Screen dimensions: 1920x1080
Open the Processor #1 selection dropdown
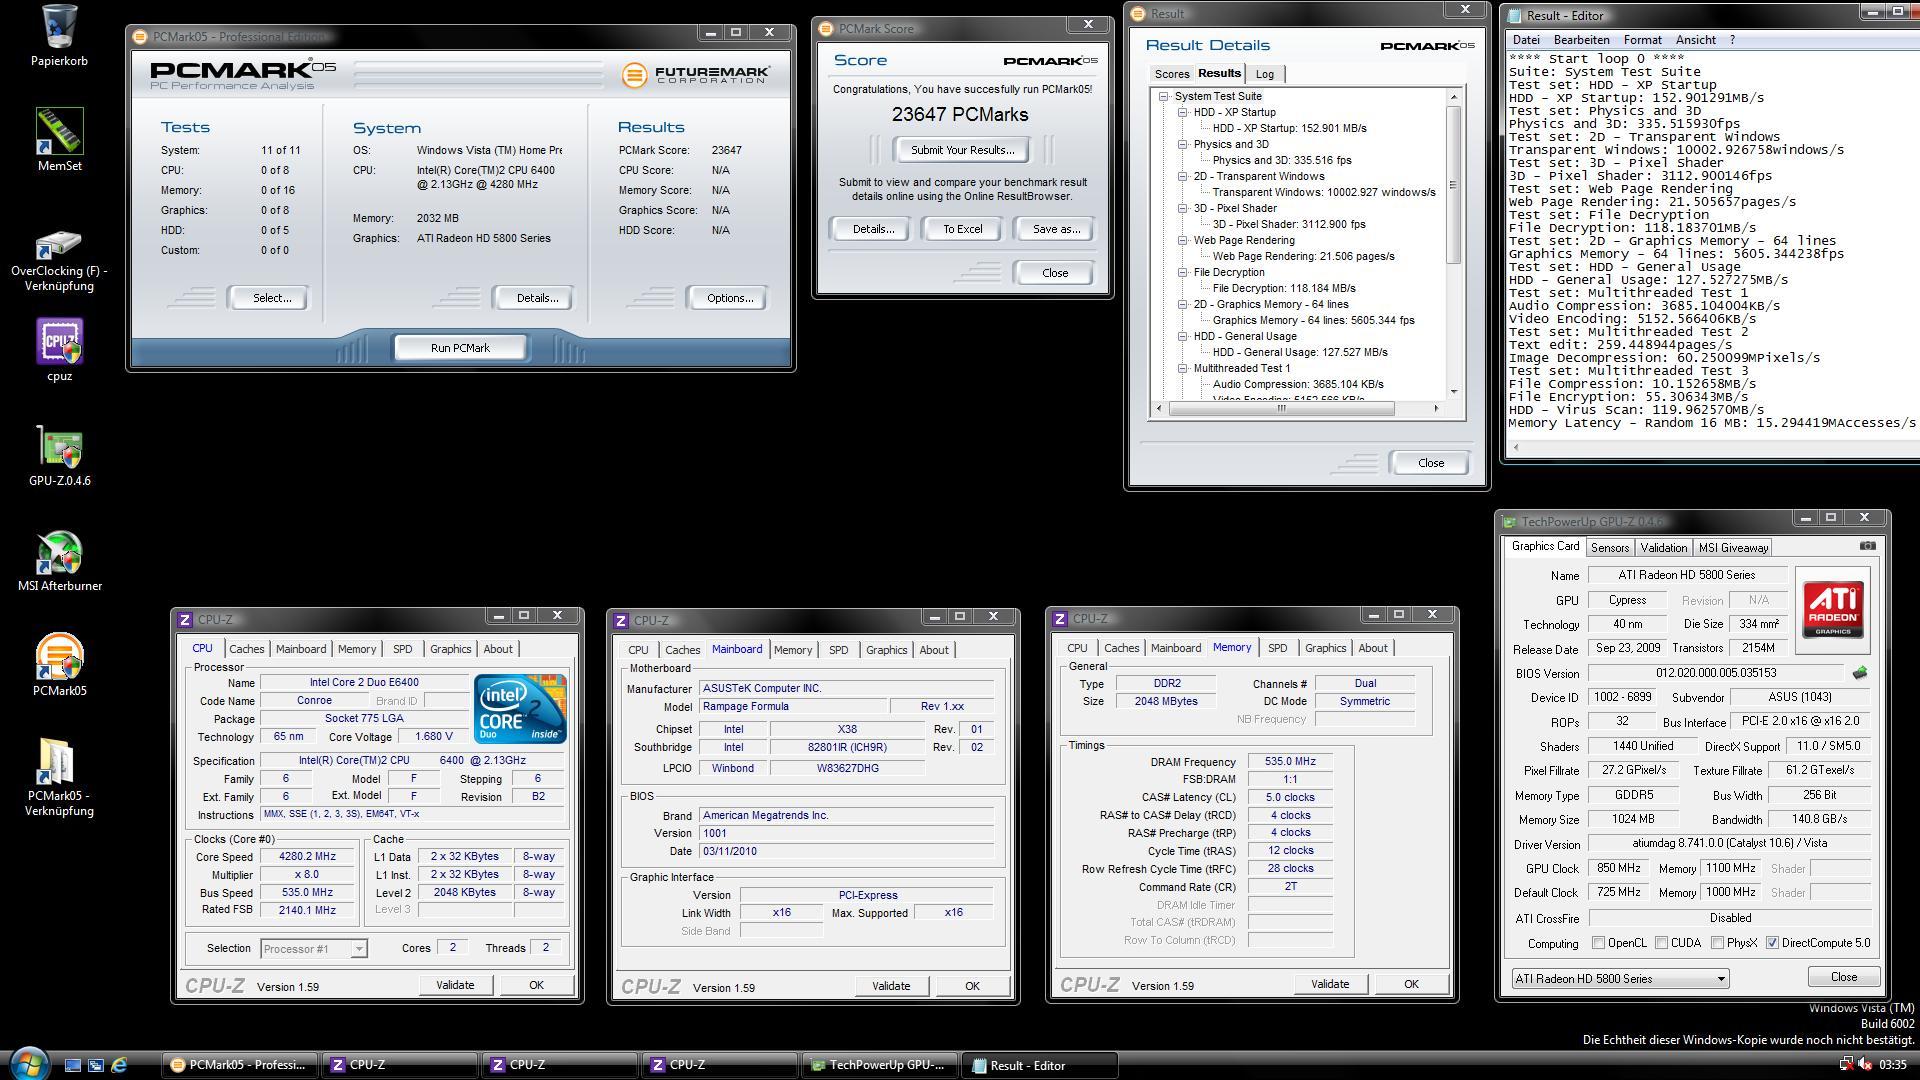coord(313,948)
